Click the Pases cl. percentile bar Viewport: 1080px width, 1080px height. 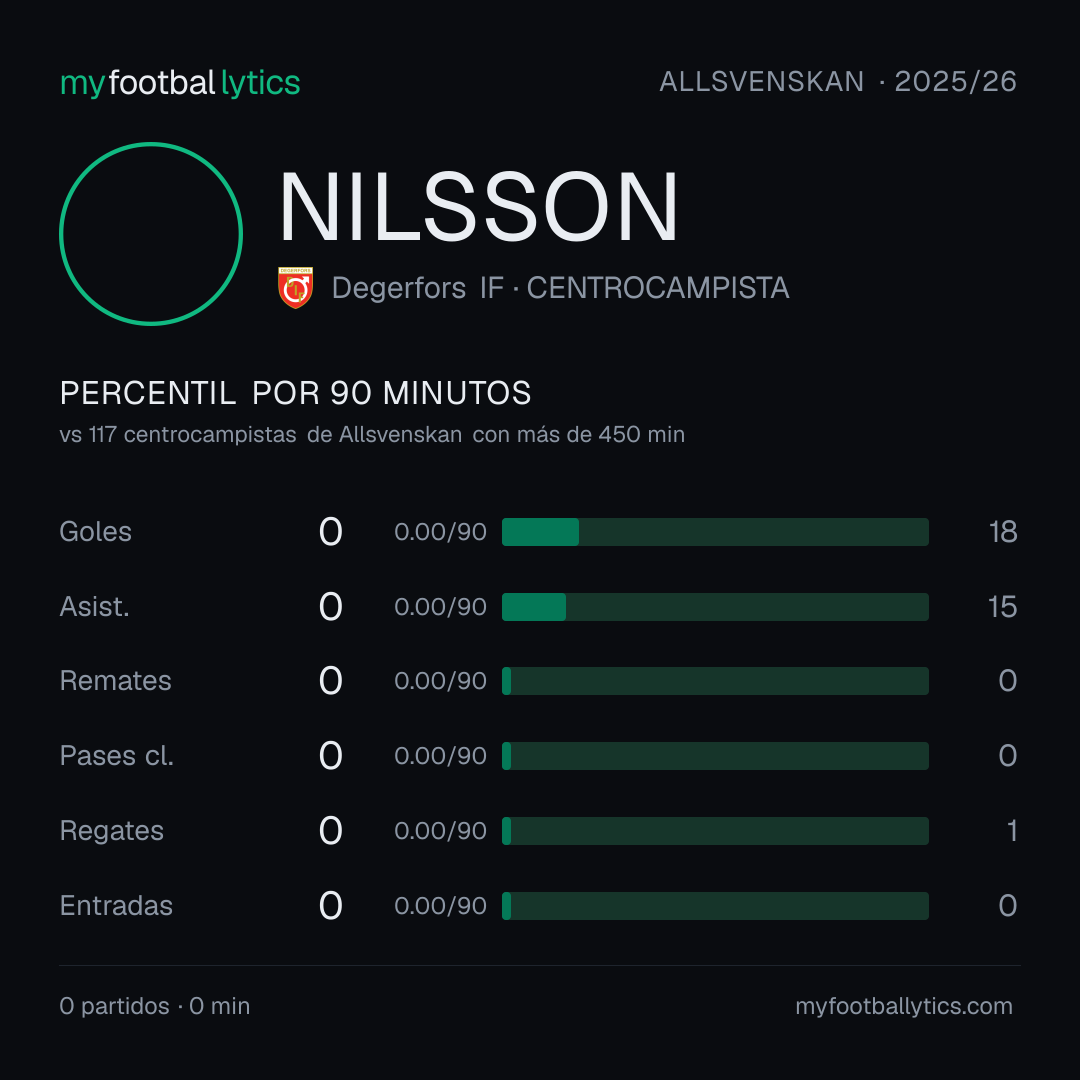tap(715, 756)
